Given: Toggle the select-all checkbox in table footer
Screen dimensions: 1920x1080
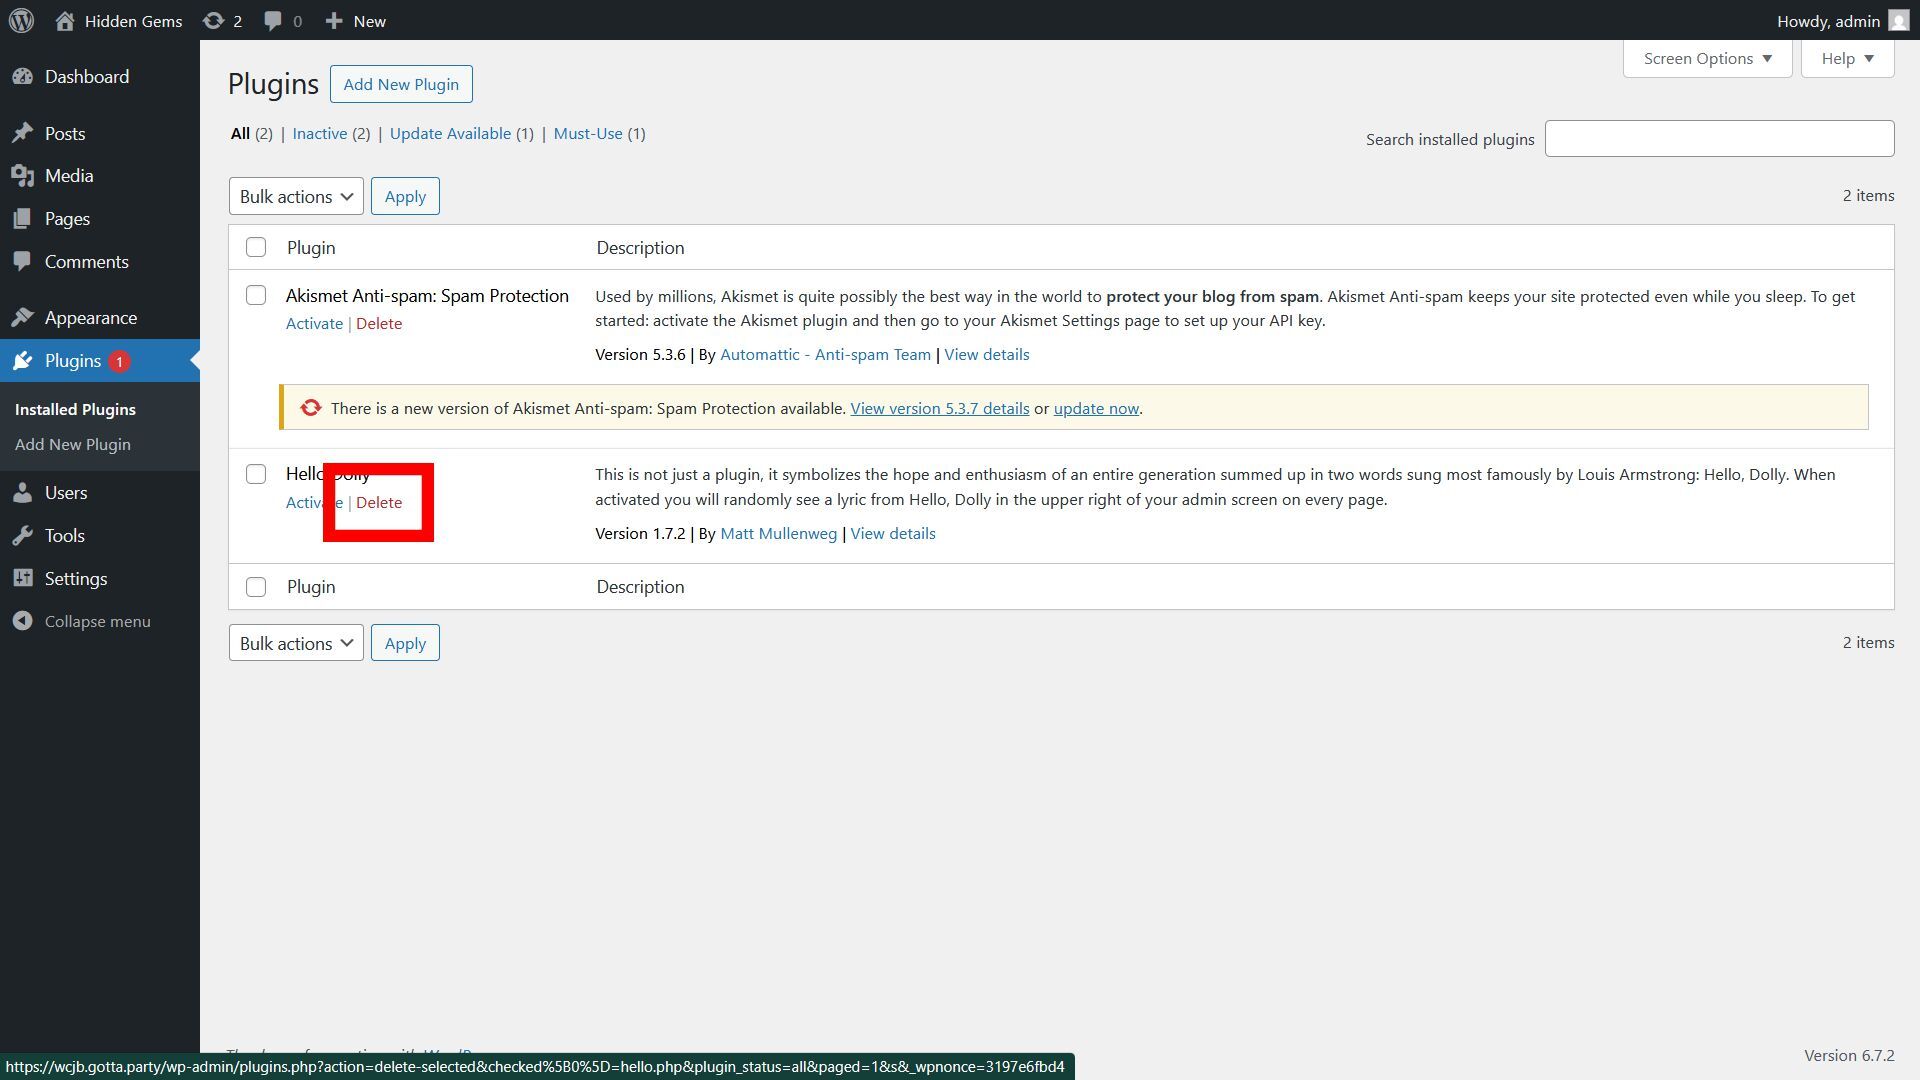Looking at the screenshot, I should coord(256,587).
